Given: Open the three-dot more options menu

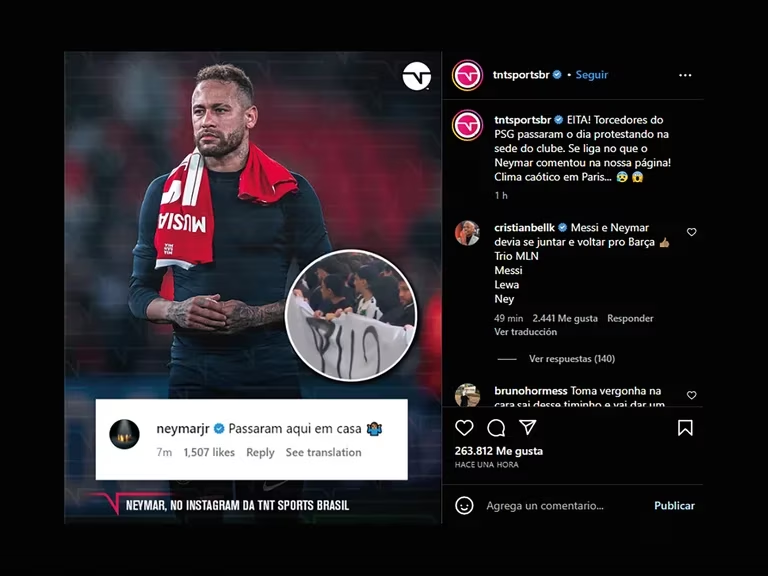Looking at the screenshot, I should point(685,75).
